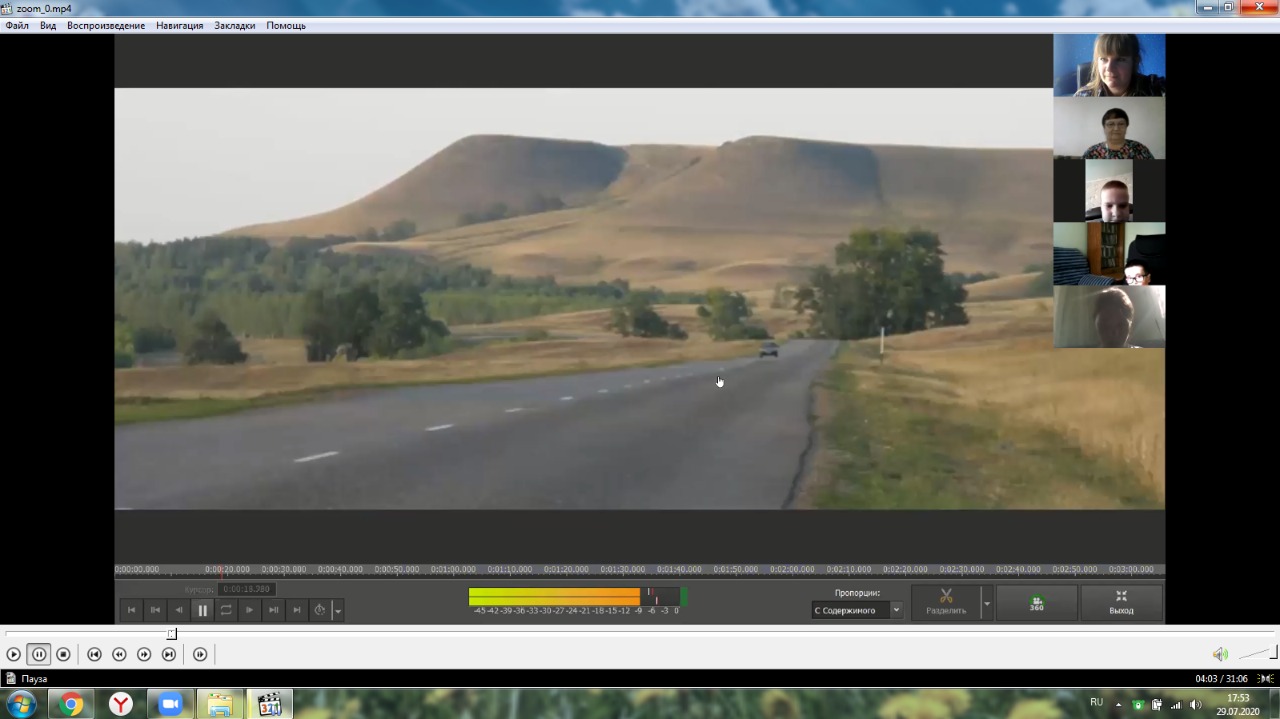Click the 0:01:00.000 mark on the timeline
Screen dimensions: 1280x719
point(453,570)
